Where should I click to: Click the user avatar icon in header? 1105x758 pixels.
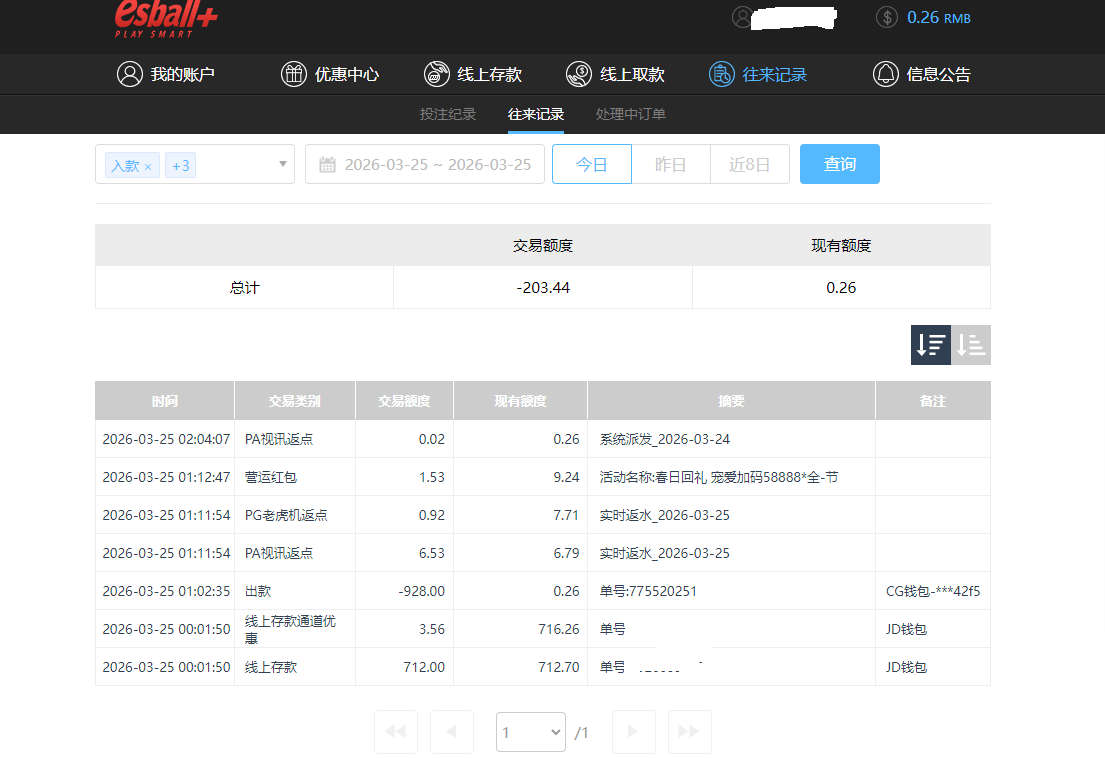pos(742,17)
